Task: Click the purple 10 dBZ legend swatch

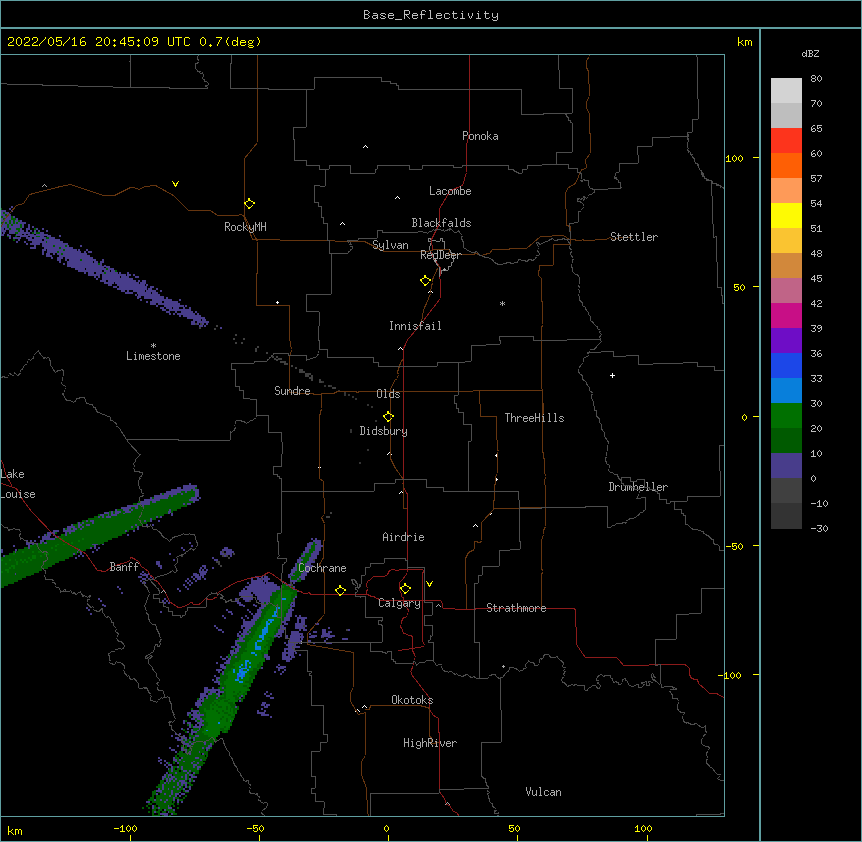Action: (x=786, y=466)
